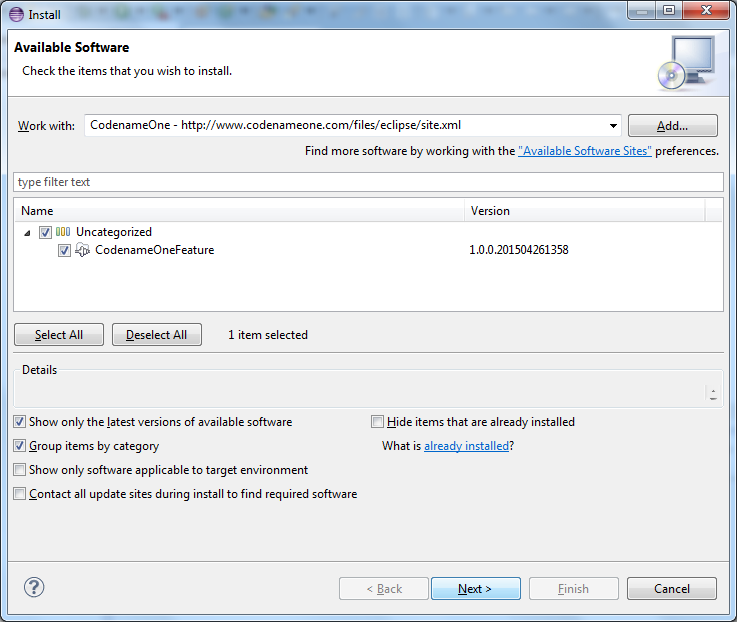Select the Uncategorized row label
This screenshot has width=737, height=622.
tap(114, 232)
